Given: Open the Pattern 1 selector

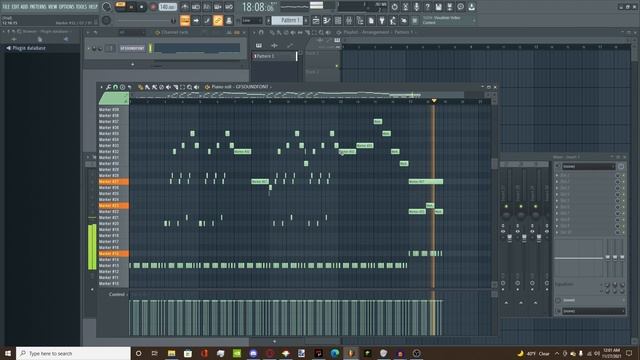Looking at the screenshot, I should click(x=287, y=20).
